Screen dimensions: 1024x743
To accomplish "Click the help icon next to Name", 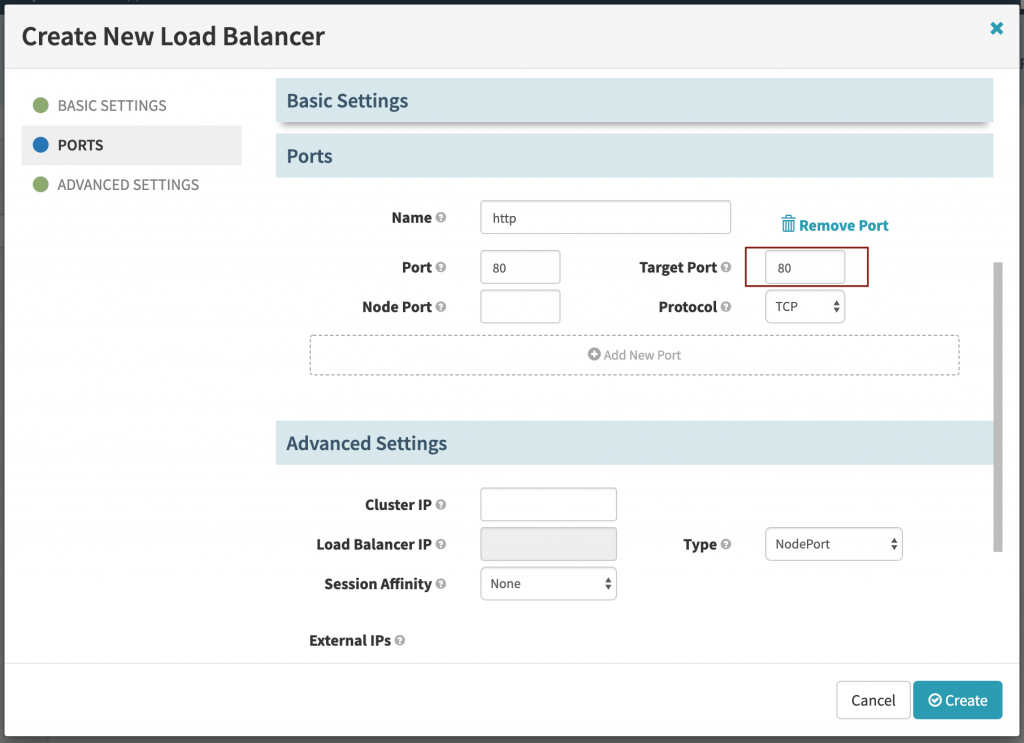I will tap(441, 218).
